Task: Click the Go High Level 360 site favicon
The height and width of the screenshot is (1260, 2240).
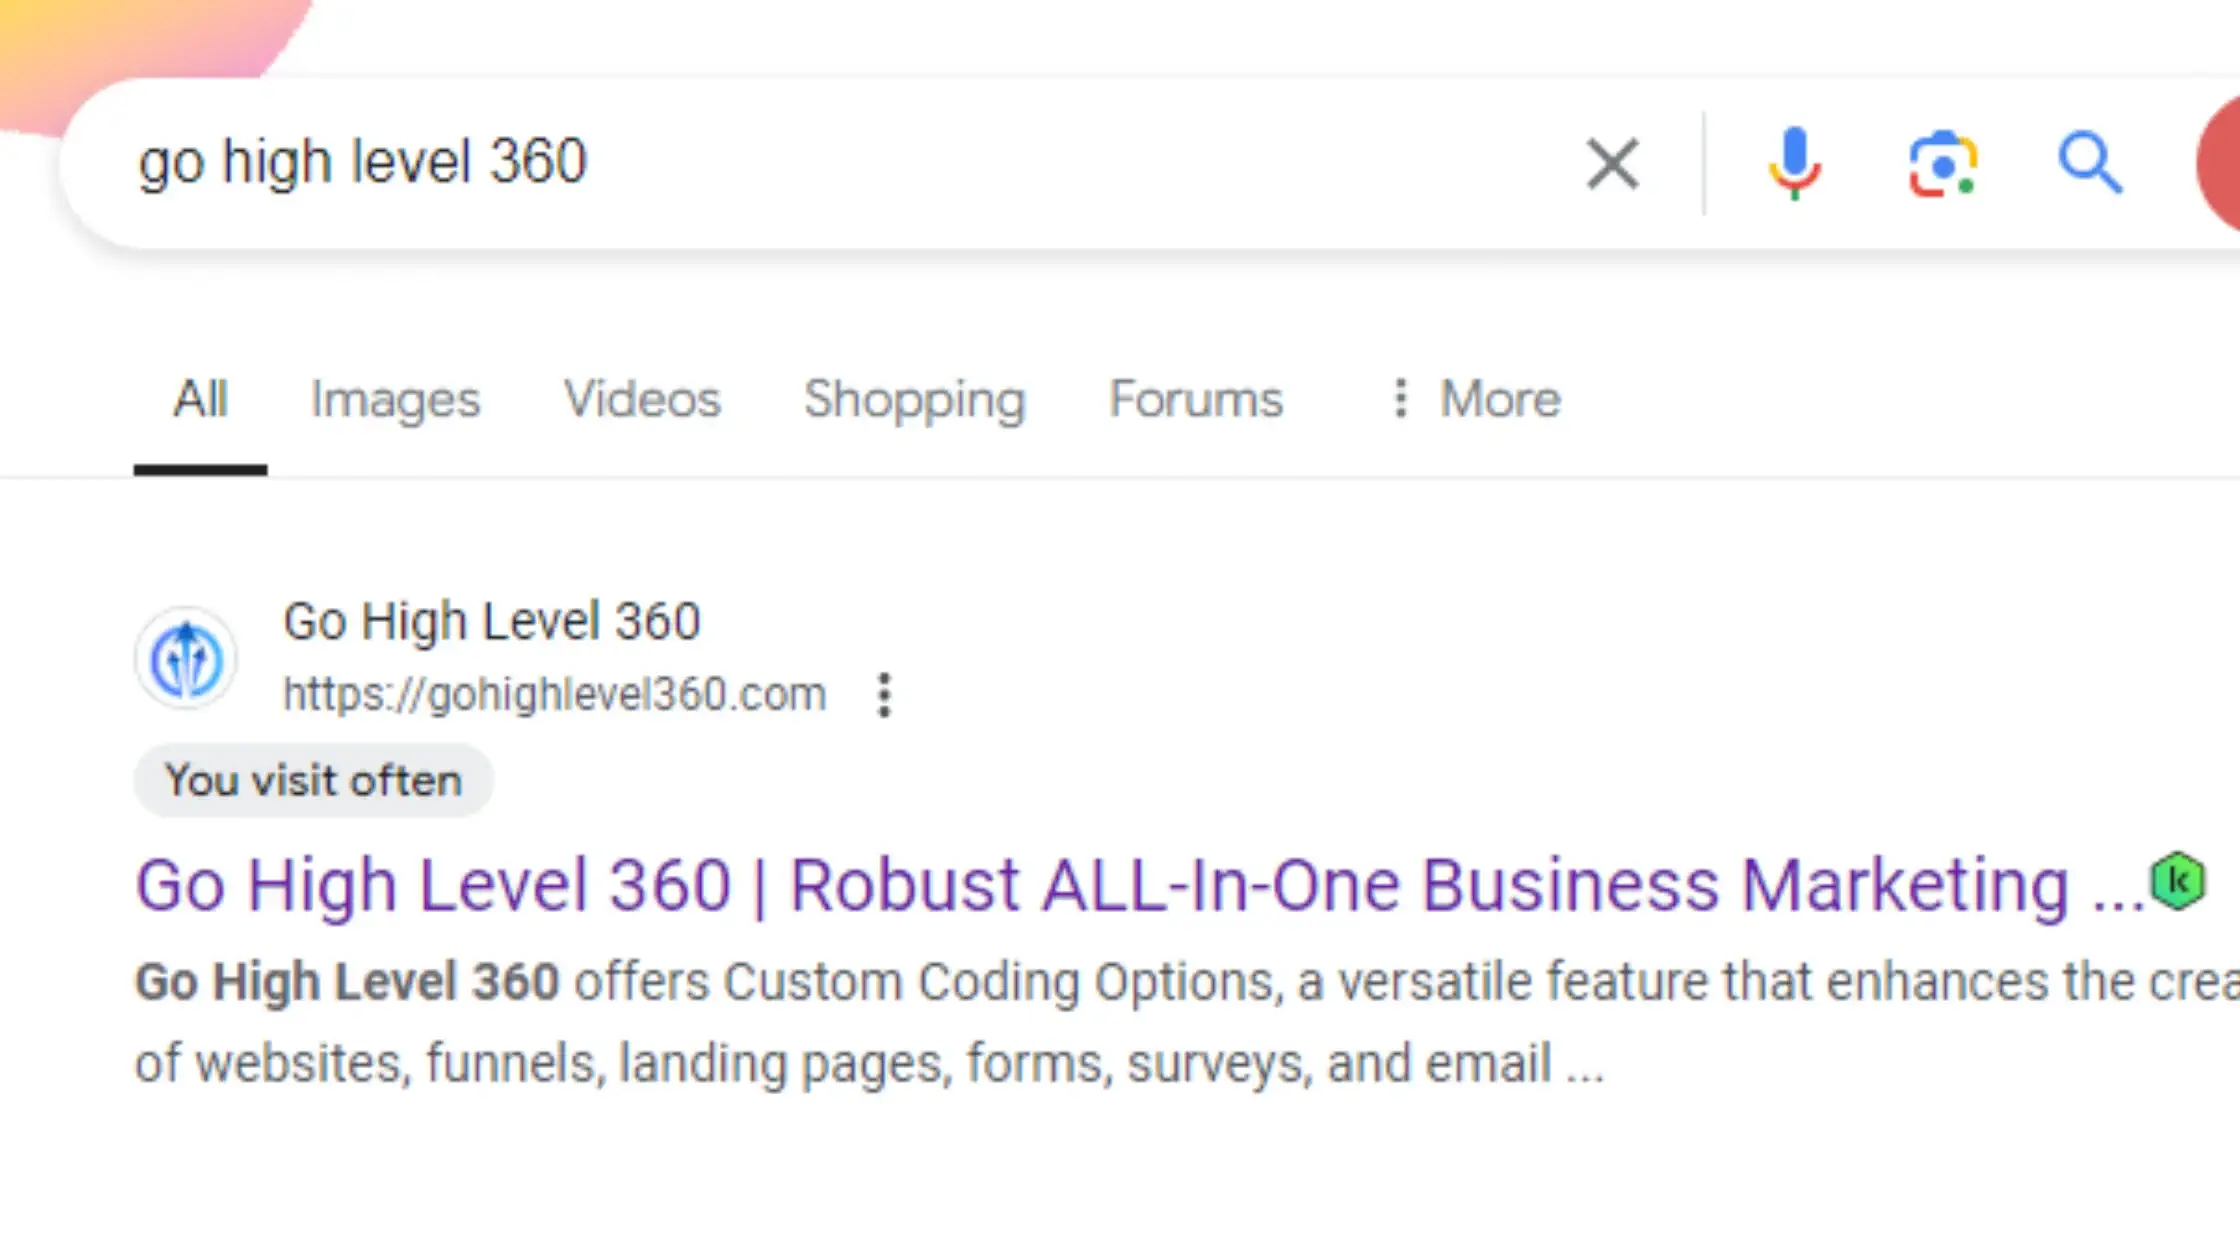Action: coord(186,657)
